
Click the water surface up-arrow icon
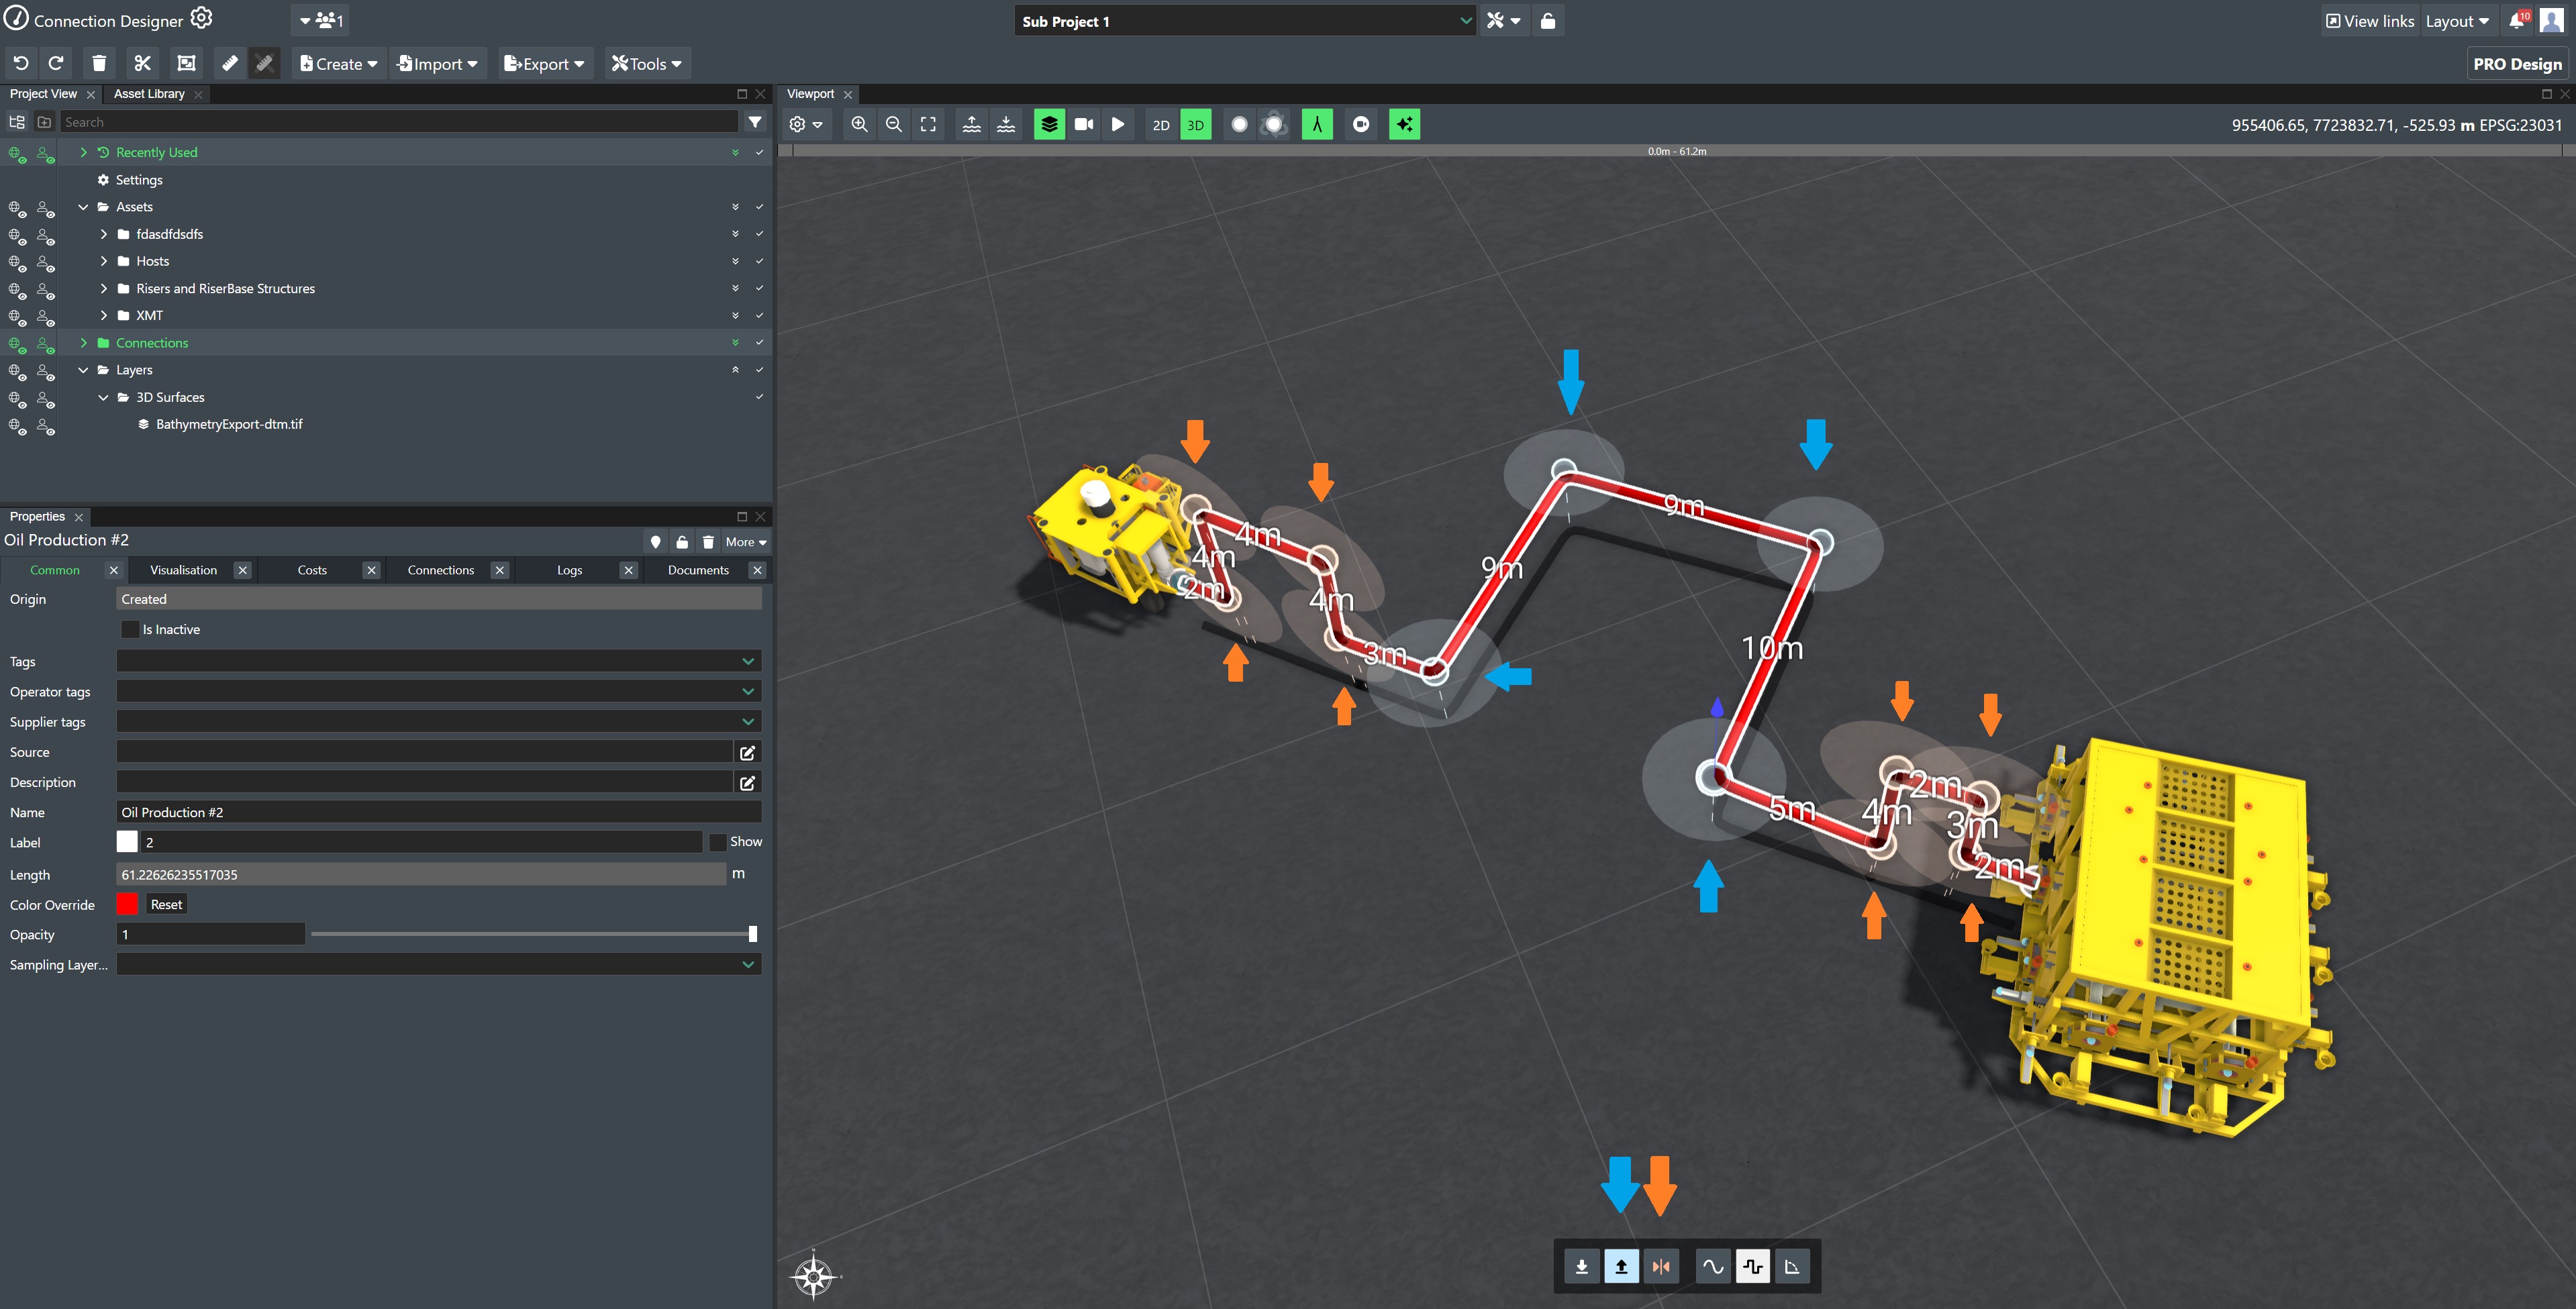[972, 124]
